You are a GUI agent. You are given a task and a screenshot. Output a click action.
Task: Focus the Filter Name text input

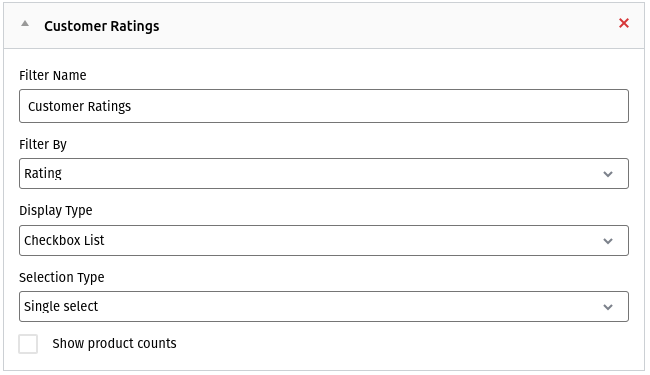point(324,106)
